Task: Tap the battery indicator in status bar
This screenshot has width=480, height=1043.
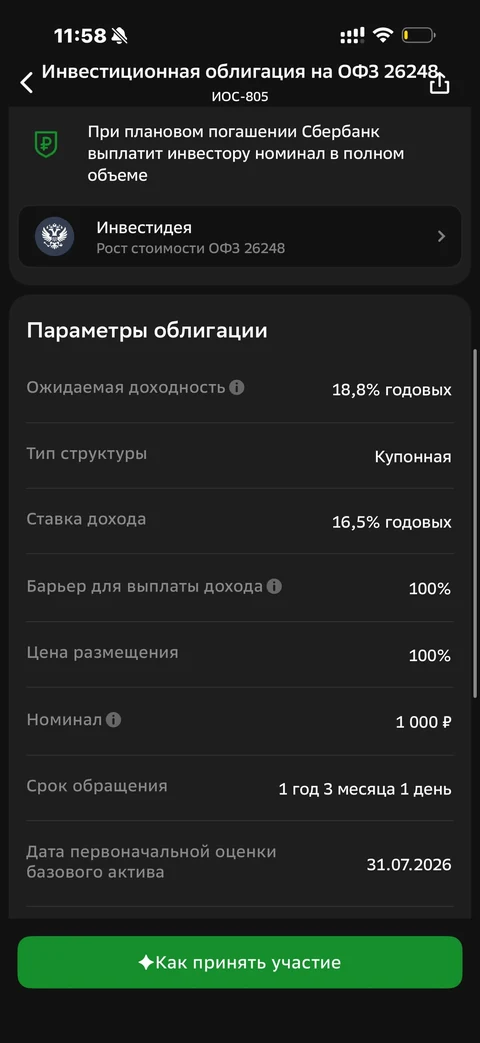Action: [419, 35]
